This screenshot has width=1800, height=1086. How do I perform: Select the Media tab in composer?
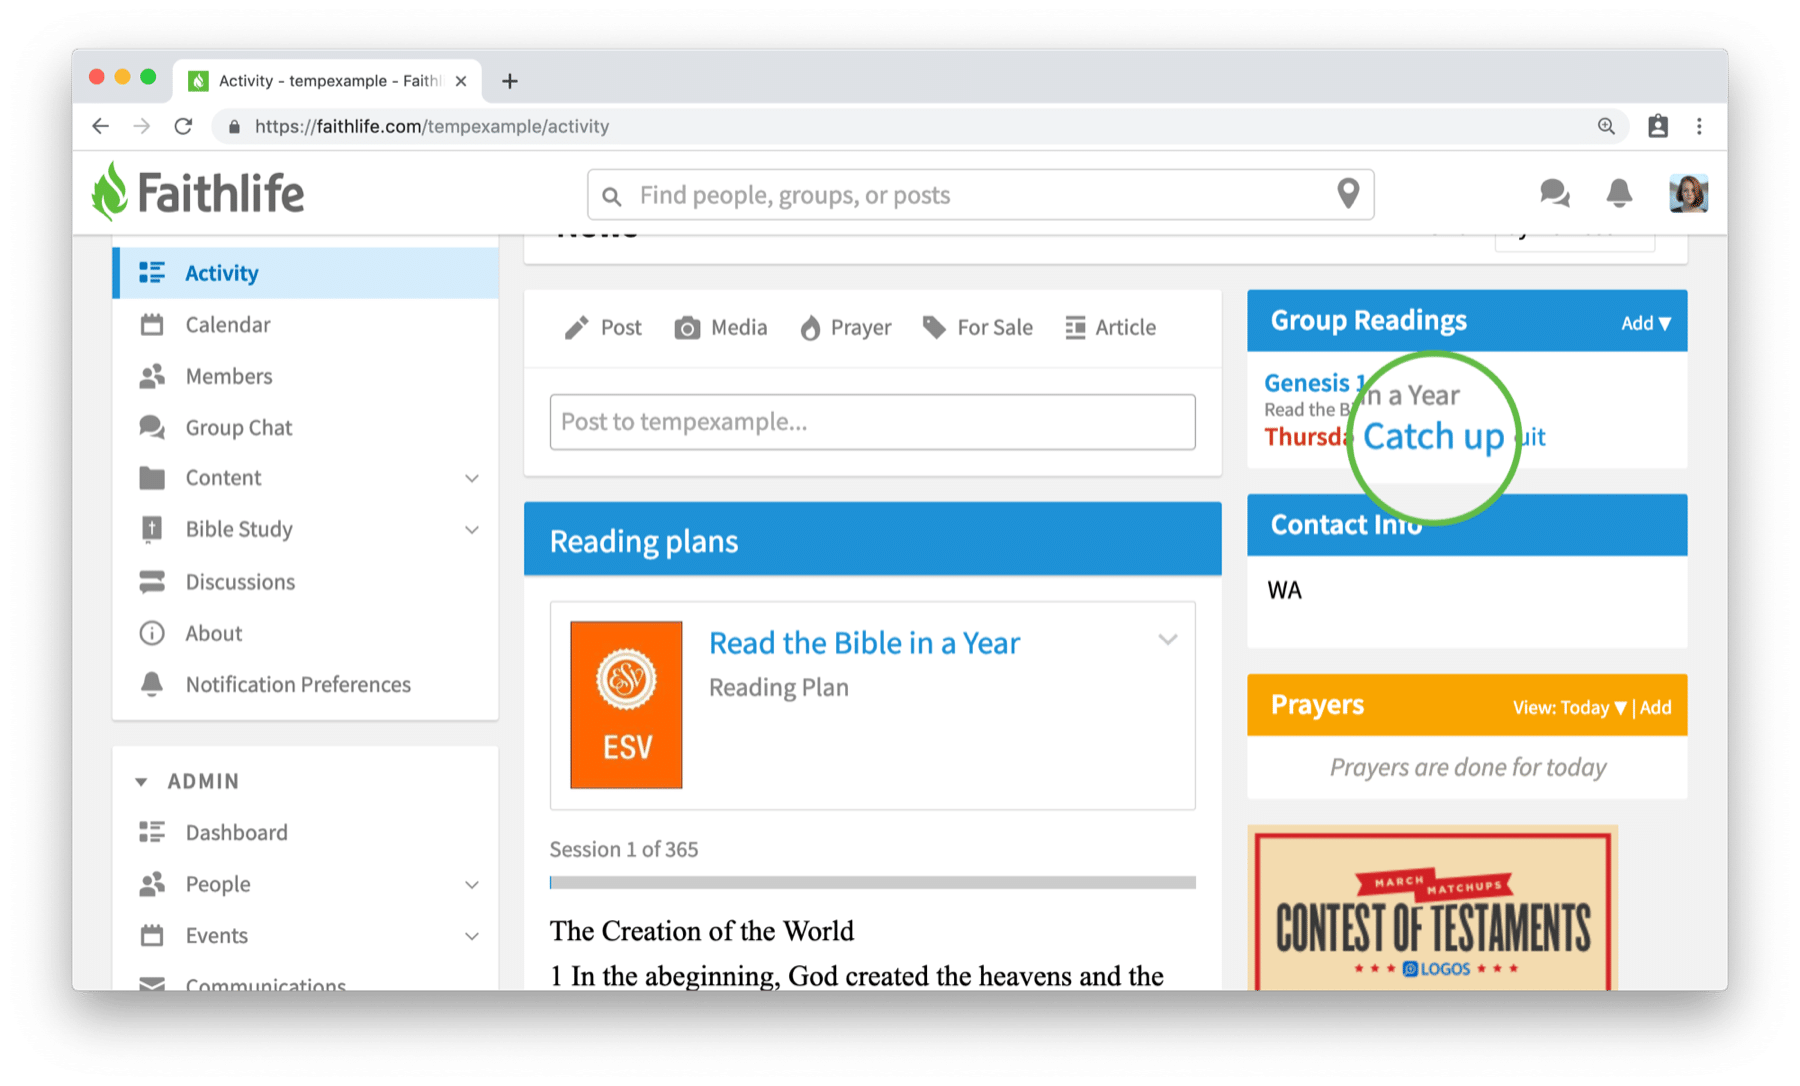pos(721,328)
